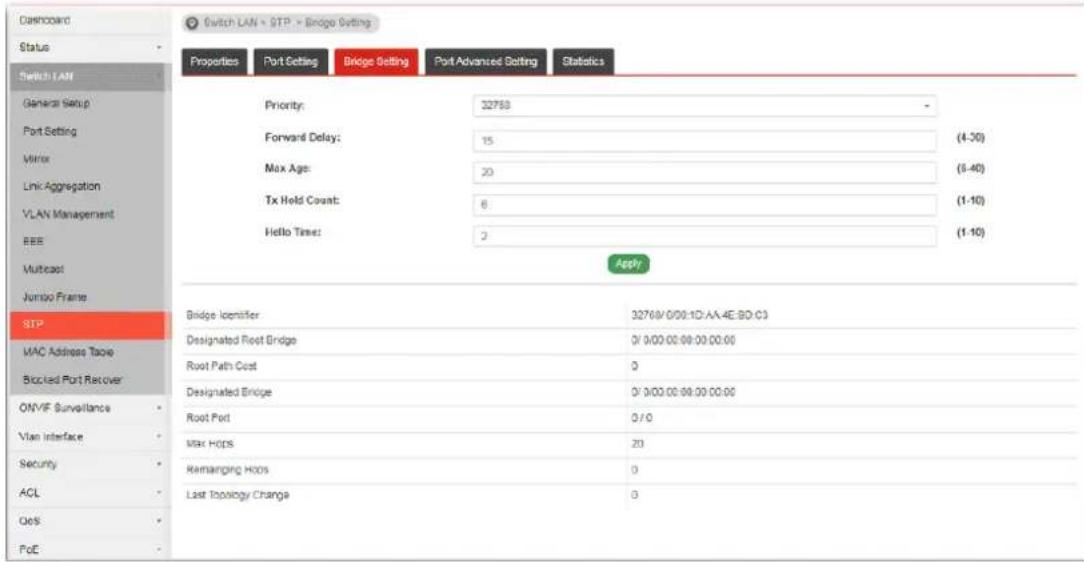Open VLAN Management in the sidebar

click(88, 214)
